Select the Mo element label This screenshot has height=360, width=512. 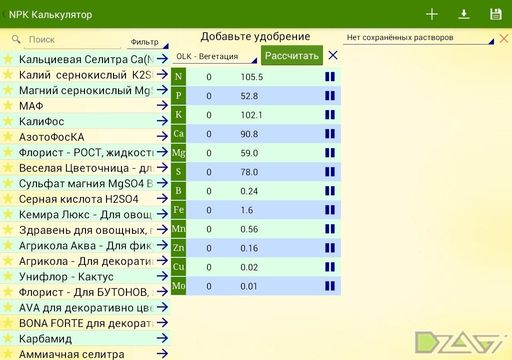coord(178,286)
